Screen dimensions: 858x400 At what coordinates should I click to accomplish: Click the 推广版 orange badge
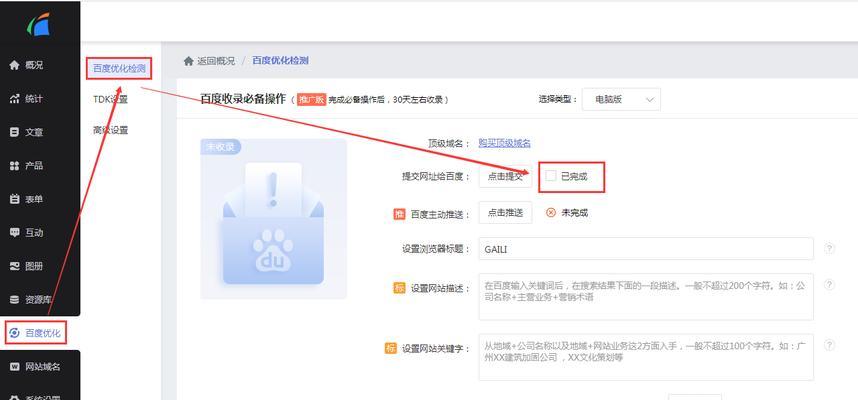click(x=311, y=99)
